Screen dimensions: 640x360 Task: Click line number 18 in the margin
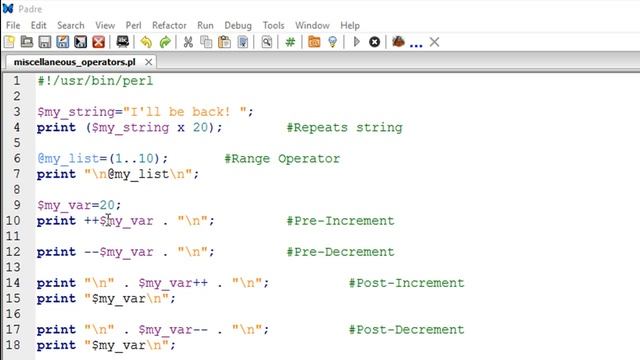click(x=13, y=345)
